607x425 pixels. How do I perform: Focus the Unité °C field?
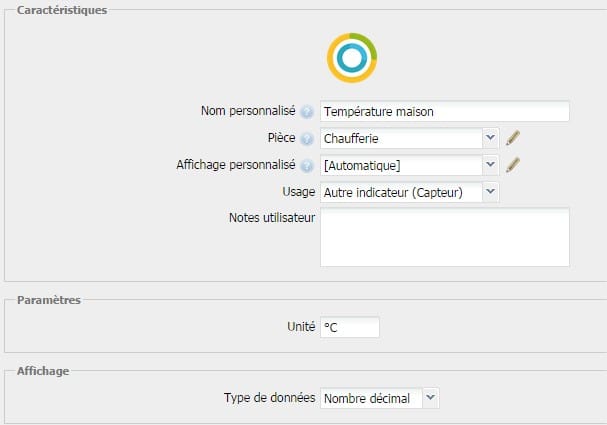tap(350, 327)
